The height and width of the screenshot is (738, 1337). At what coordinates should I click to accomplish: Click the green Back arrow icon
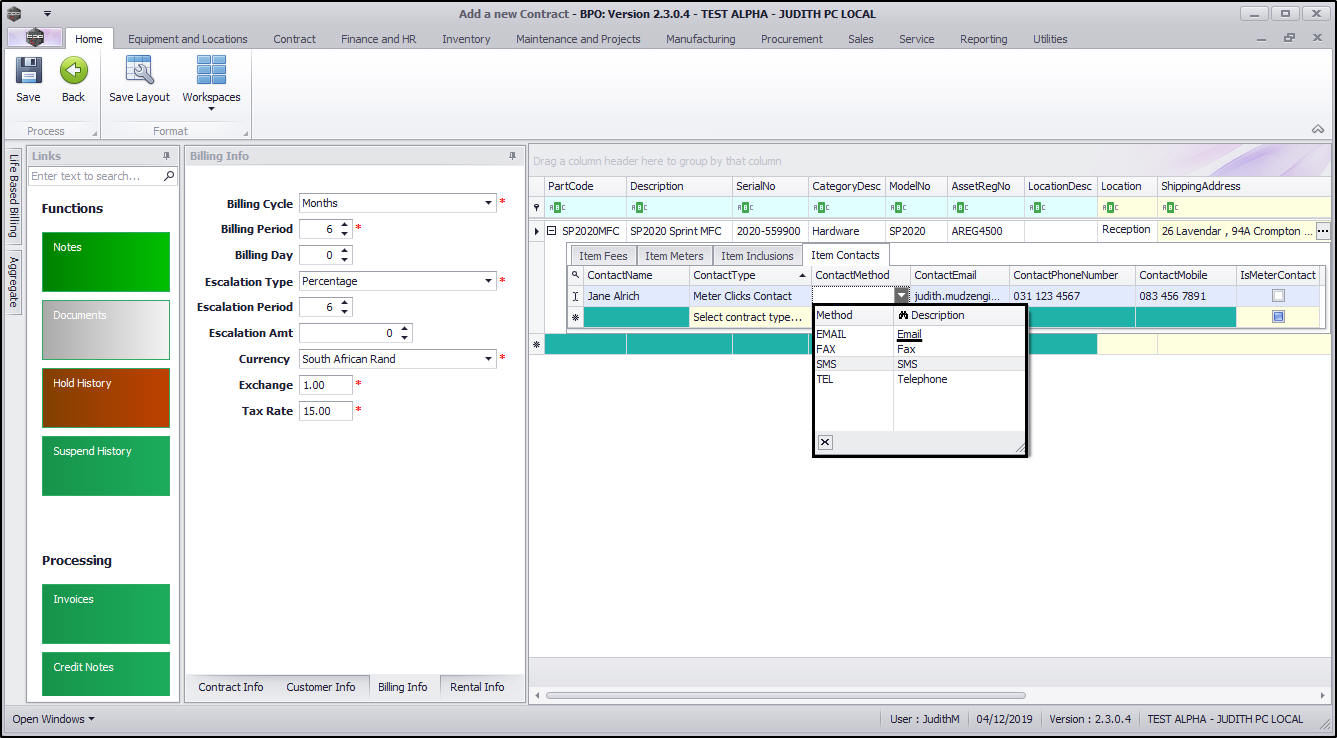point(73,71)
